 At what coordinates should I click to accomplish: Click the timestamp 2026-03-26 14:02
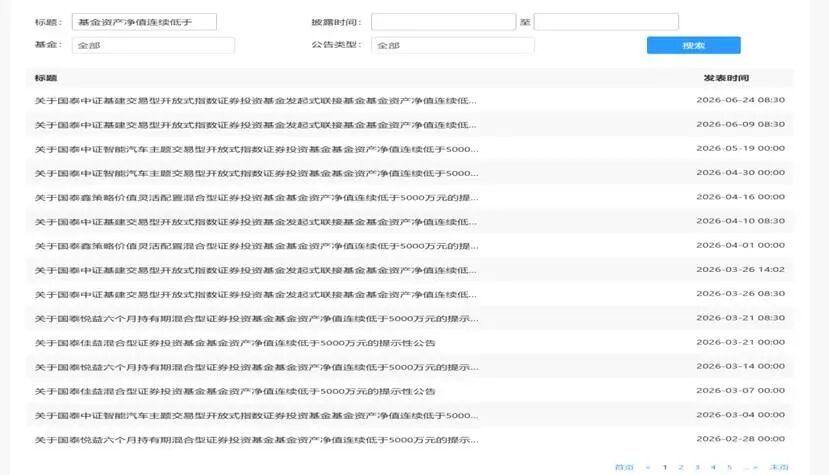pos(740,269)
